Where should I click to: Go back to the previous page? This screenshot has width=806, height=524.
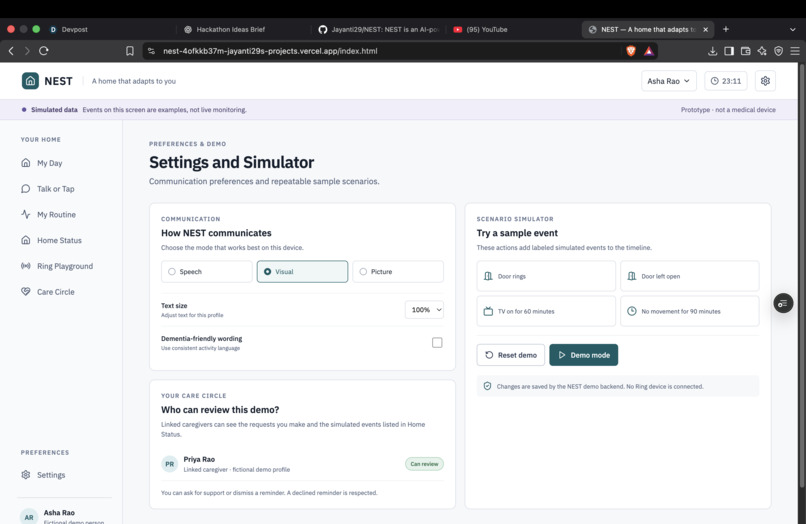tap(11, 51)
